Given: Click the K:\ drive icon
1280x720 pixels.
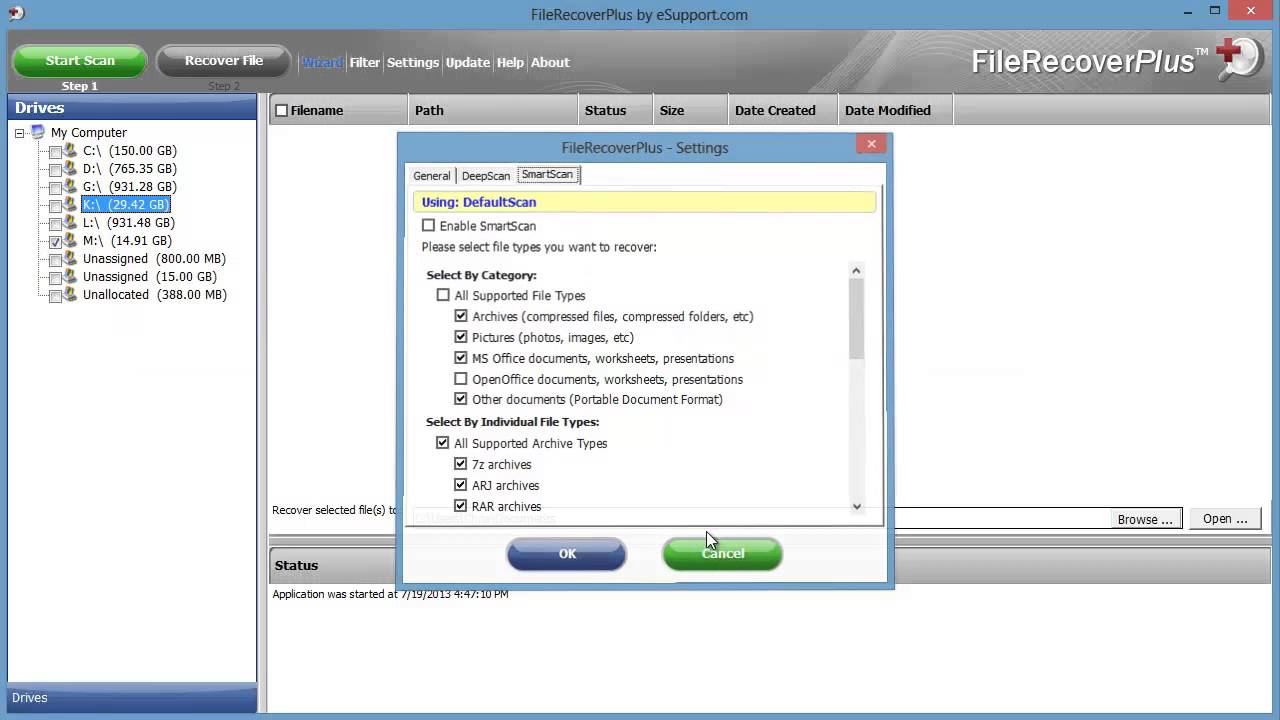Looking at the screenshot, I should coord(70,204).
